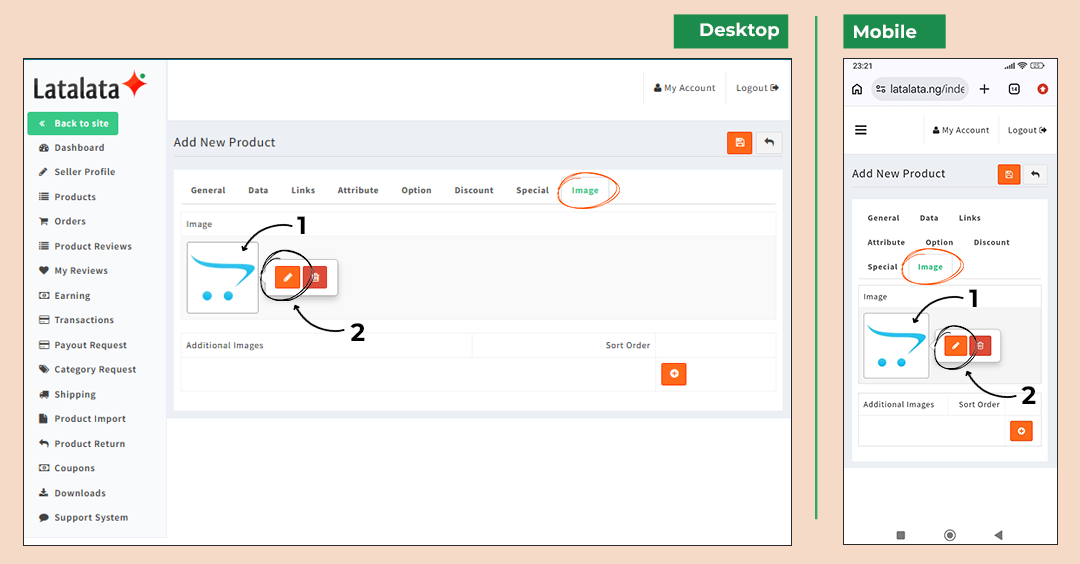
Task: Click the mobile orange save icon
Action: point(1009,174)
